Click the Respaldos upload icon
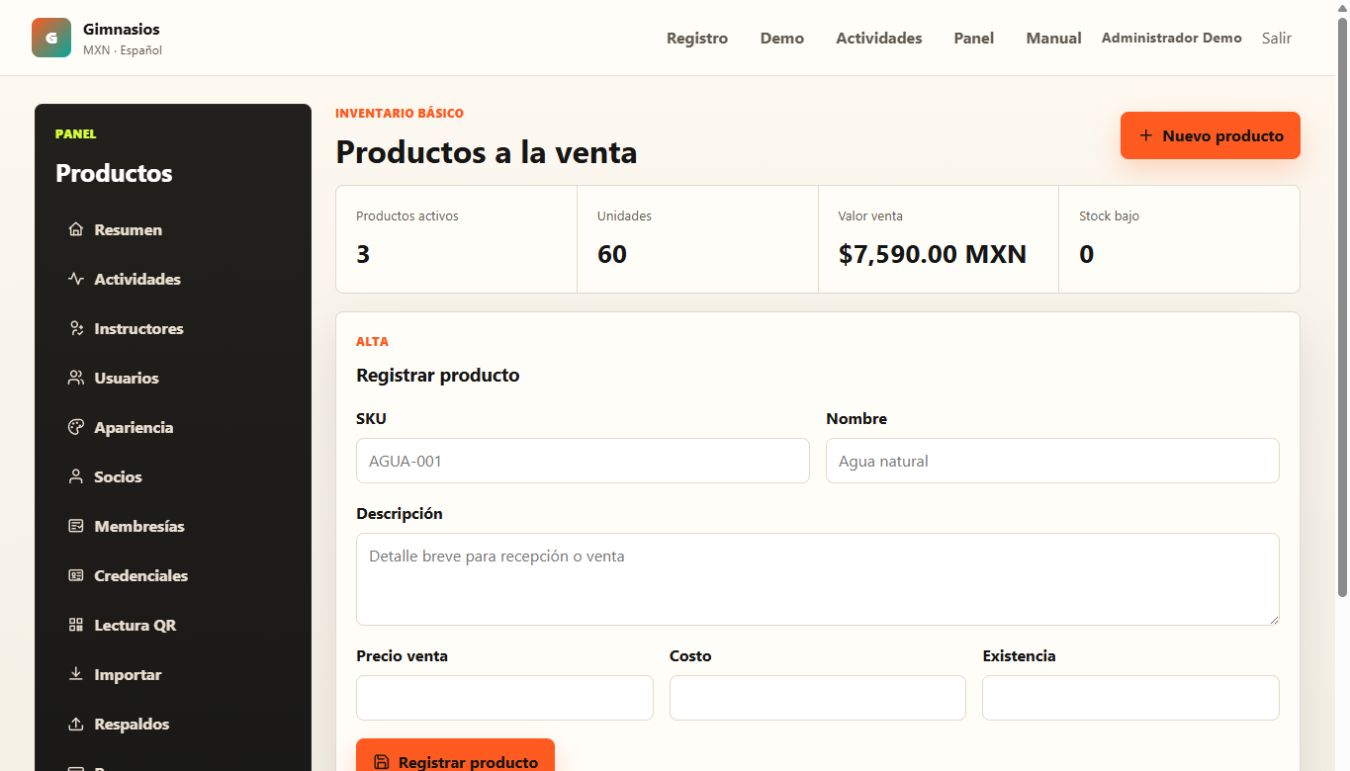Viewport: 1350px width, 771px height. pos(76,724)
